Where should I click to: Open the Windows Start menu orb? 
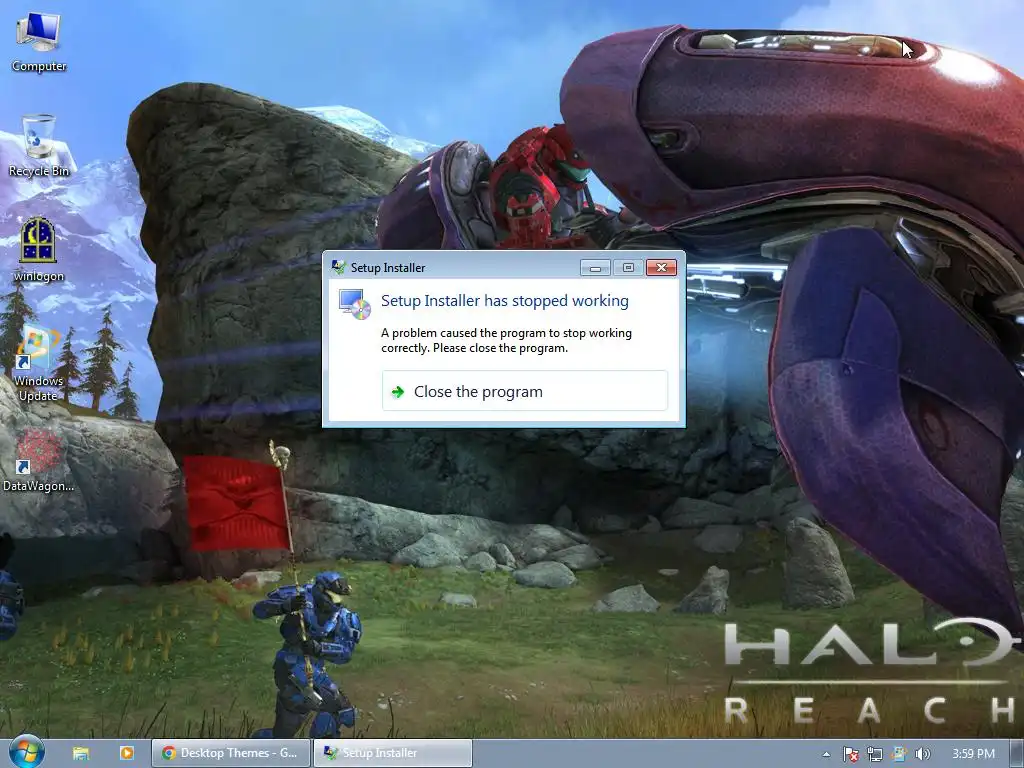click(27, 752)
